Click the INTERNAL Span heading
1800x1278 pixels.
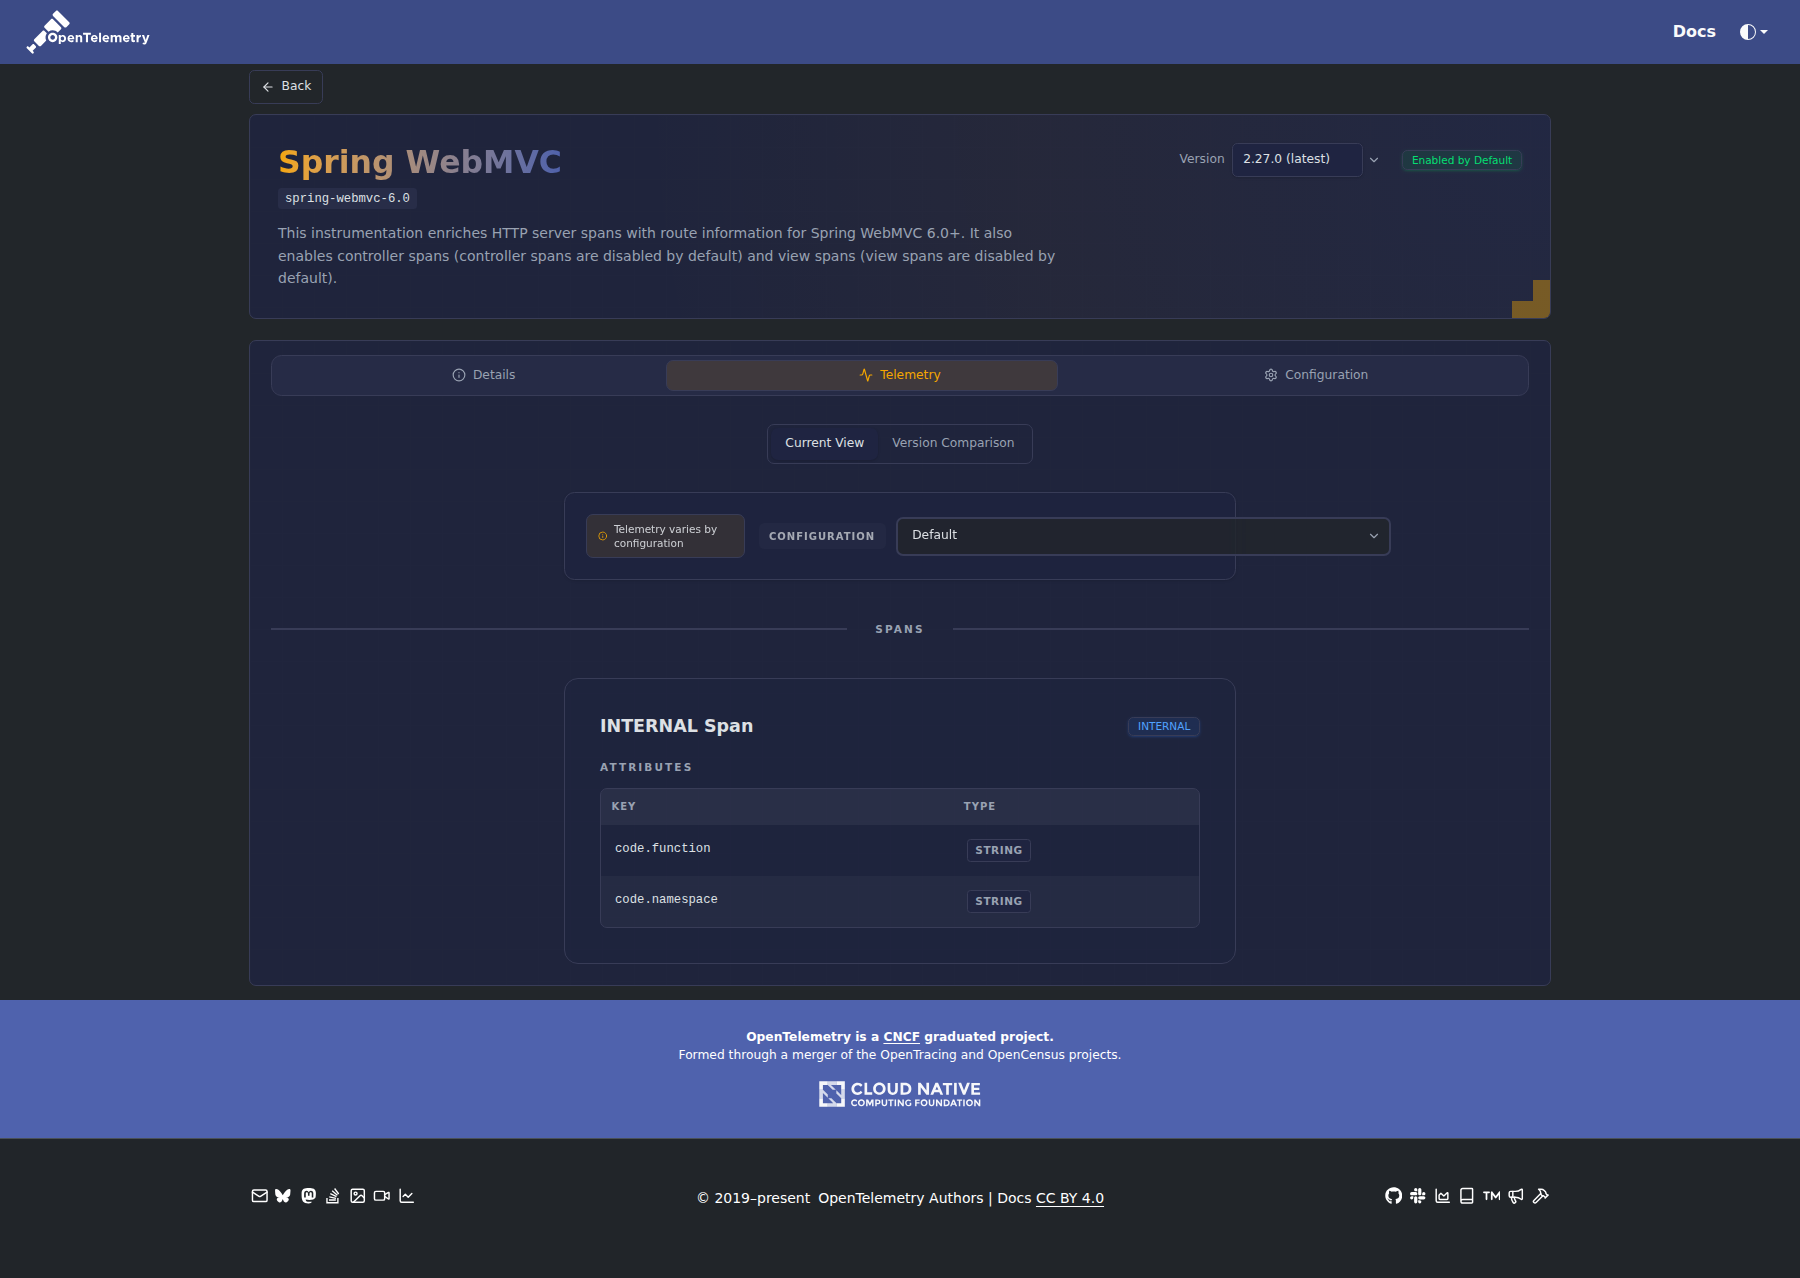(x=676, y=726)
